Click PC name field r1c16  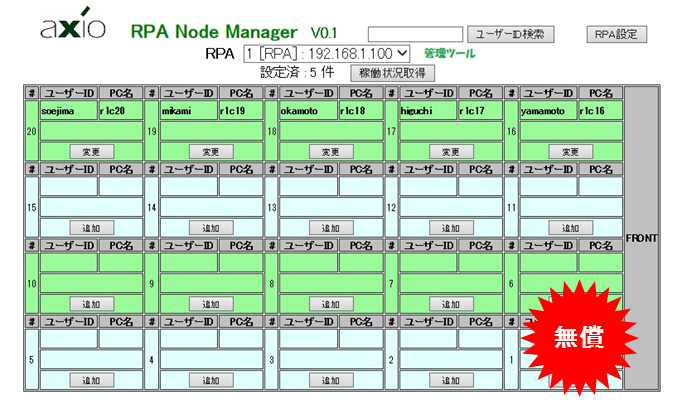point(601,111)
